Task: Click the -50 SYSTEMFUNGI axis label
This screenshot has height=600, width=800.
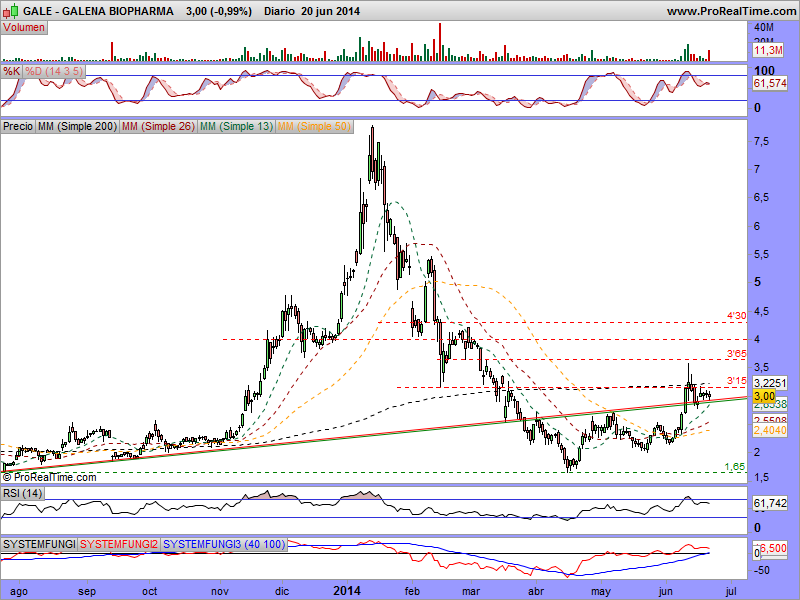Action: point(762,570)
